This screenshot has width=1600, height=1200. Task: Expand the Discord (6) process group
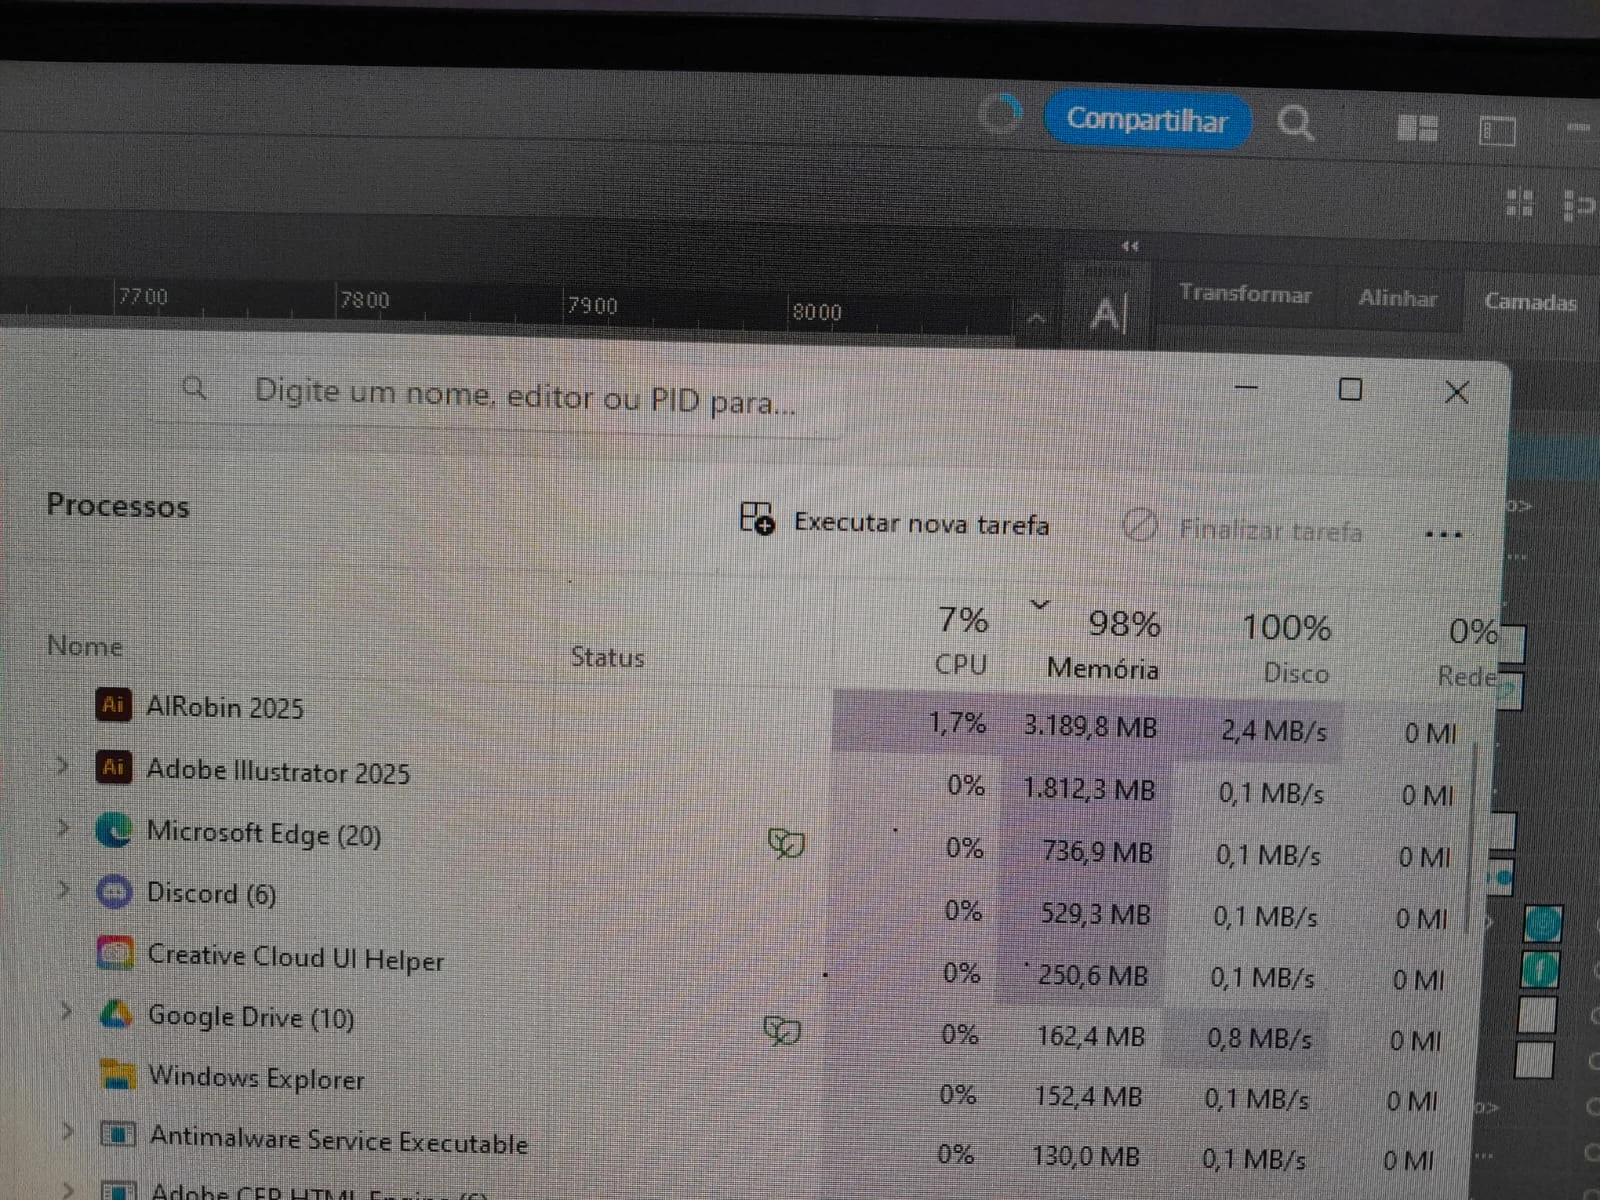pyautogui.click(x=65, y=889)
